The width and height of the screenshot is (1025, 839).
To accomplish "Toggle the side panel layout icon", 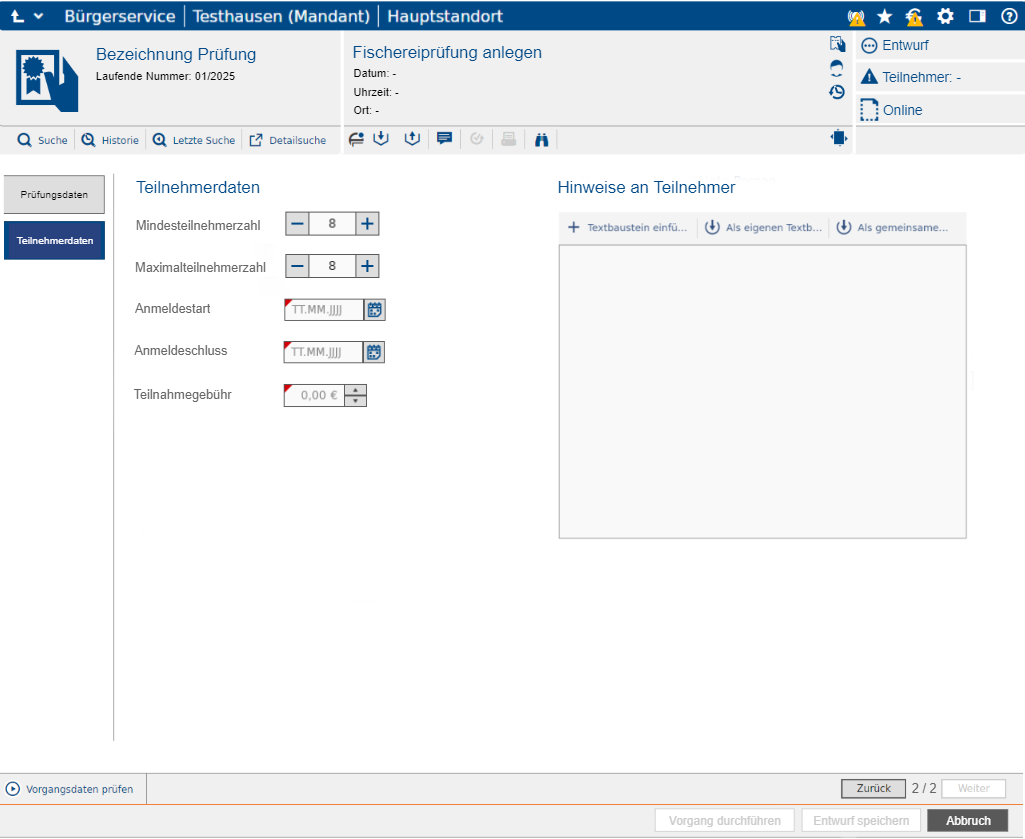I will pyautogui.click(x=977, y=16).
